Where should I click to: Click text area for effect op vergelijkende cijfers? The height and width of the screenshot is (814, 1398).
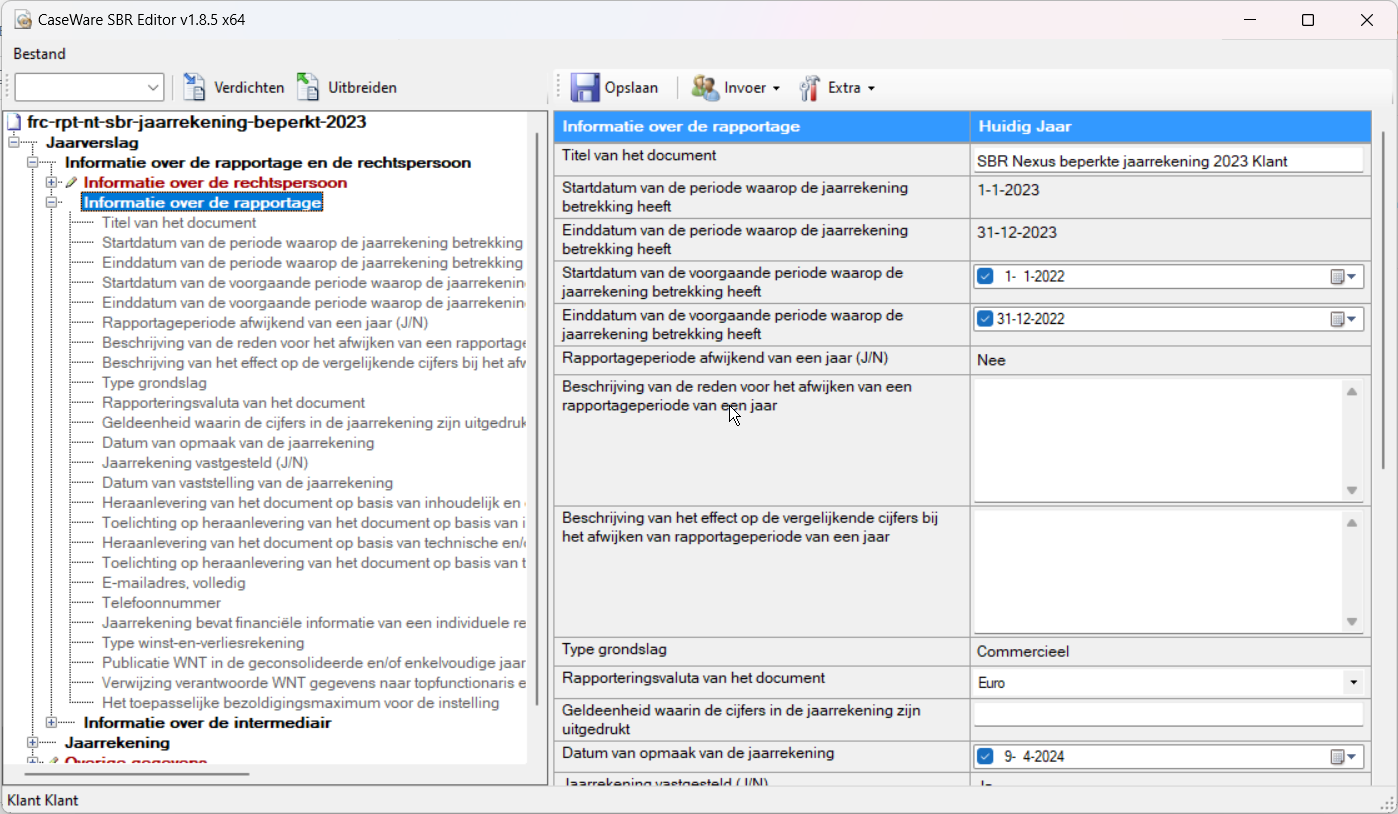pos(1160,572)
